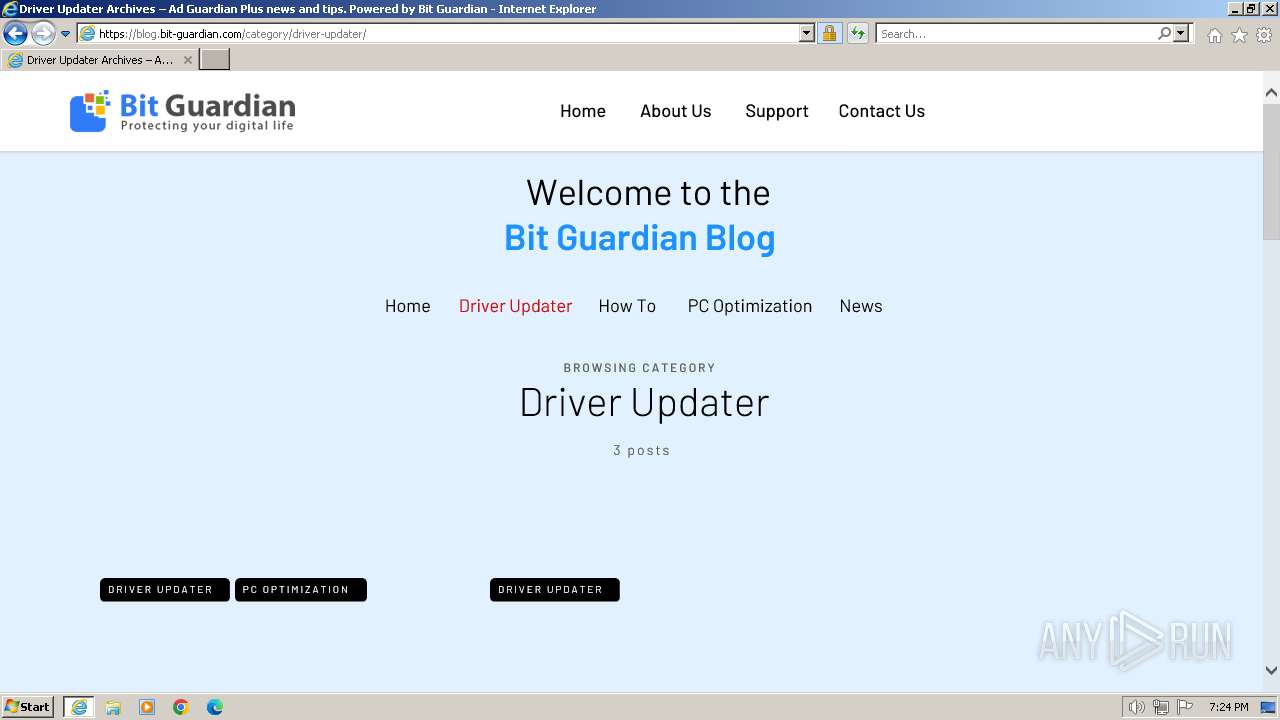Viewport: 1280px width, 720px height.
Task: Click the red Driver Updater category link
Action: click(515, 306)
